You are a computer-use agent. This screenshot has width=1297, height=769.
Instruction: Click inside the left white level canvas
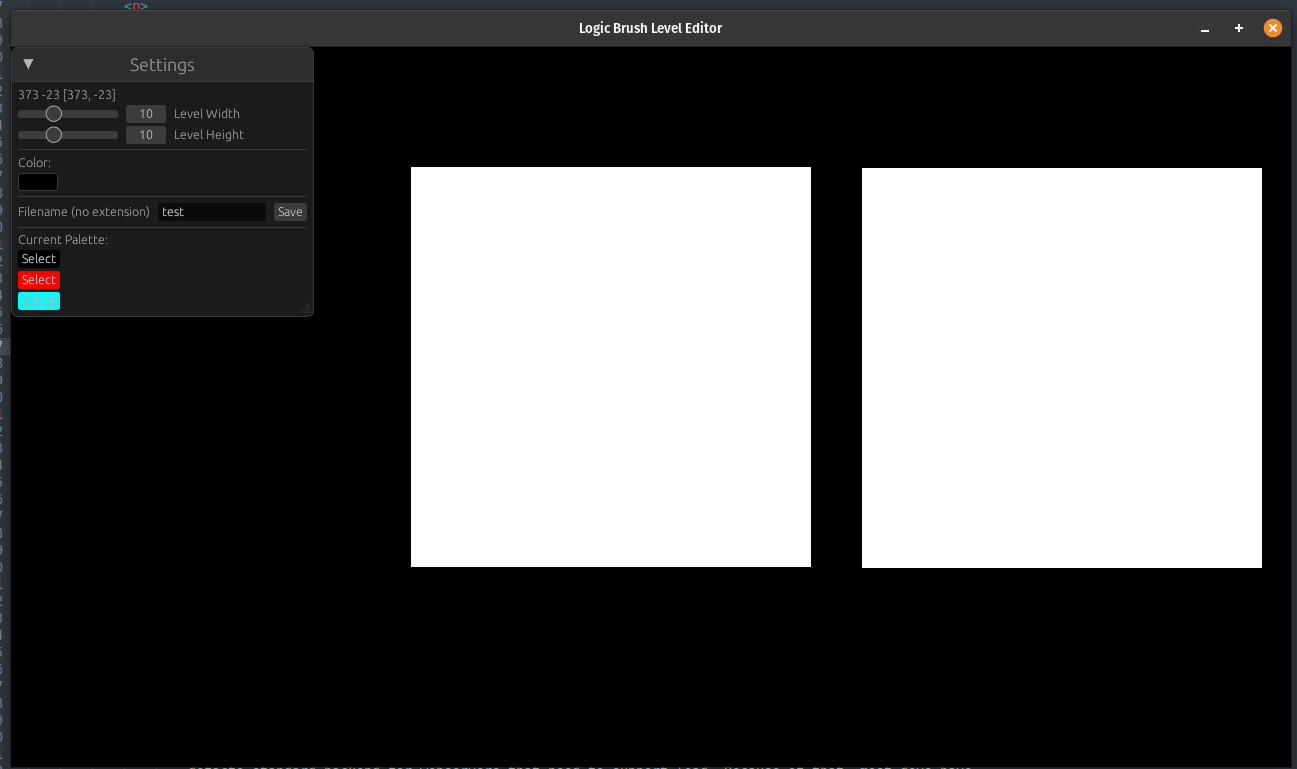(x=610, y=367)
